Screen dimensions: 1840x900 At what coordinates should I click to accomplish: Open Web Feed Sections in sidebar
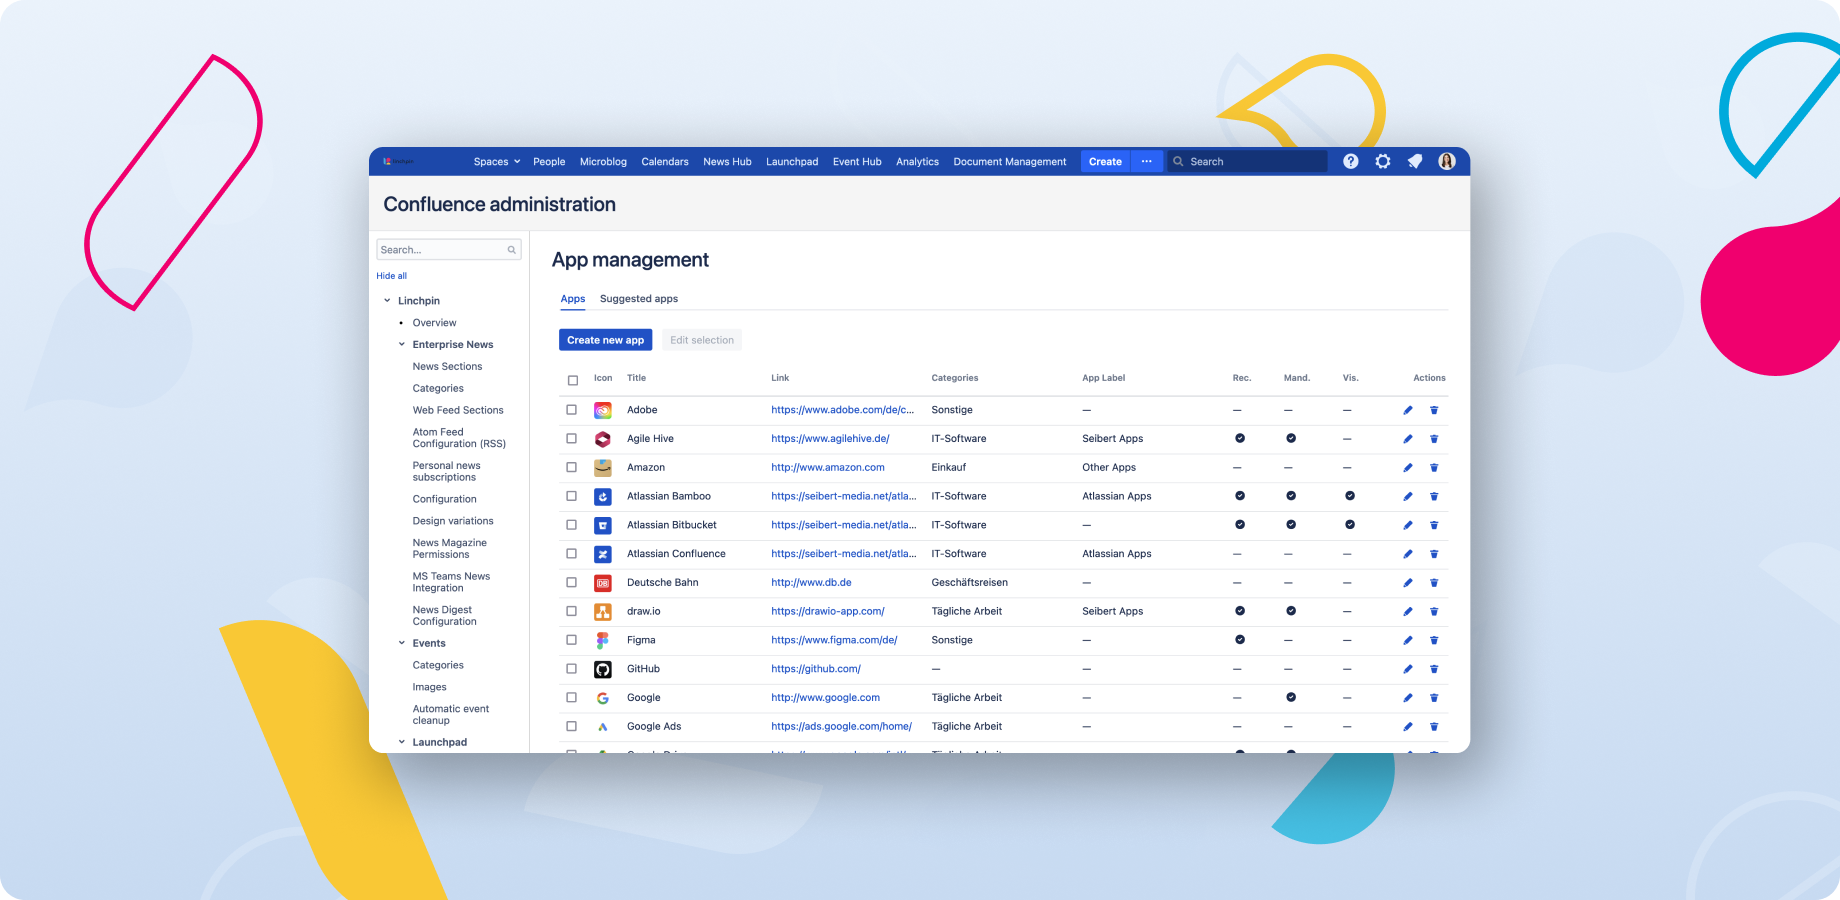pyautogui.click(x=458, y=411)
